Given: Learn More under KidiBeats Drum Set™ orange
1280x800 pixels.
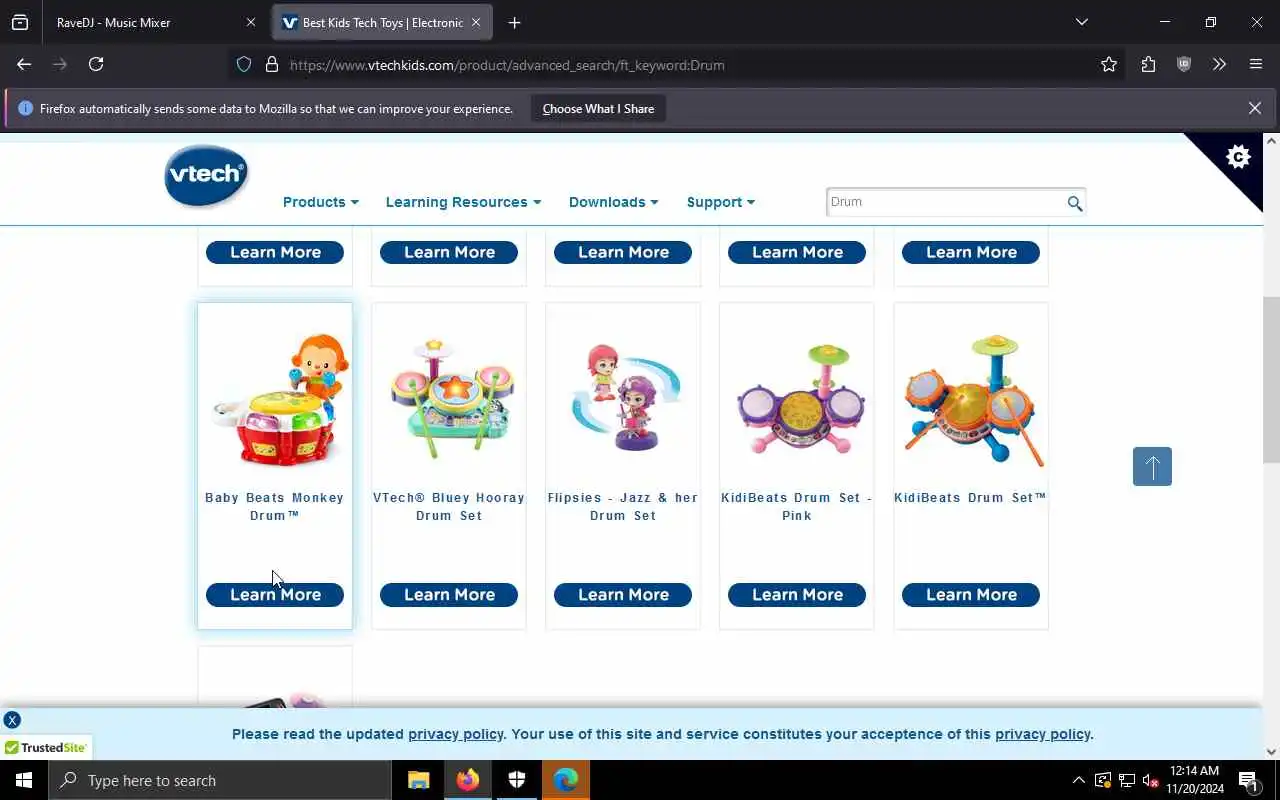Looking at the screenshot, I should (x=971, y=594).
